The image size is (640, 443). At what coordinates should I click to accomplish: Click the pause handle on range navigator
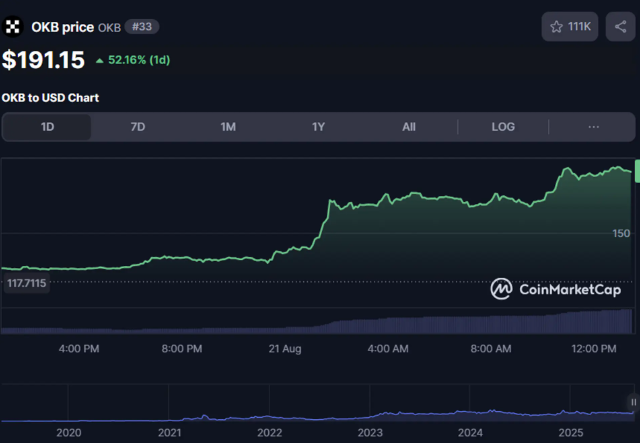pos(633,402)
